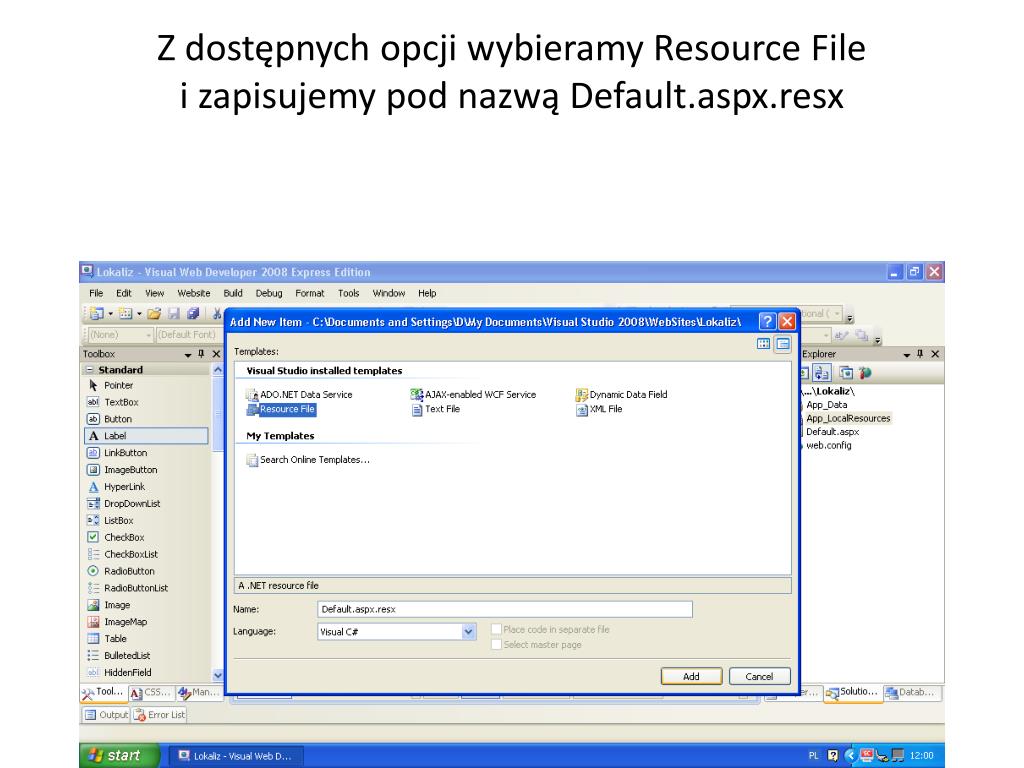Screen dimensions: 1024x768
Task: Open the New Web Site button dropdown arrow
Action: click(110, 314)
